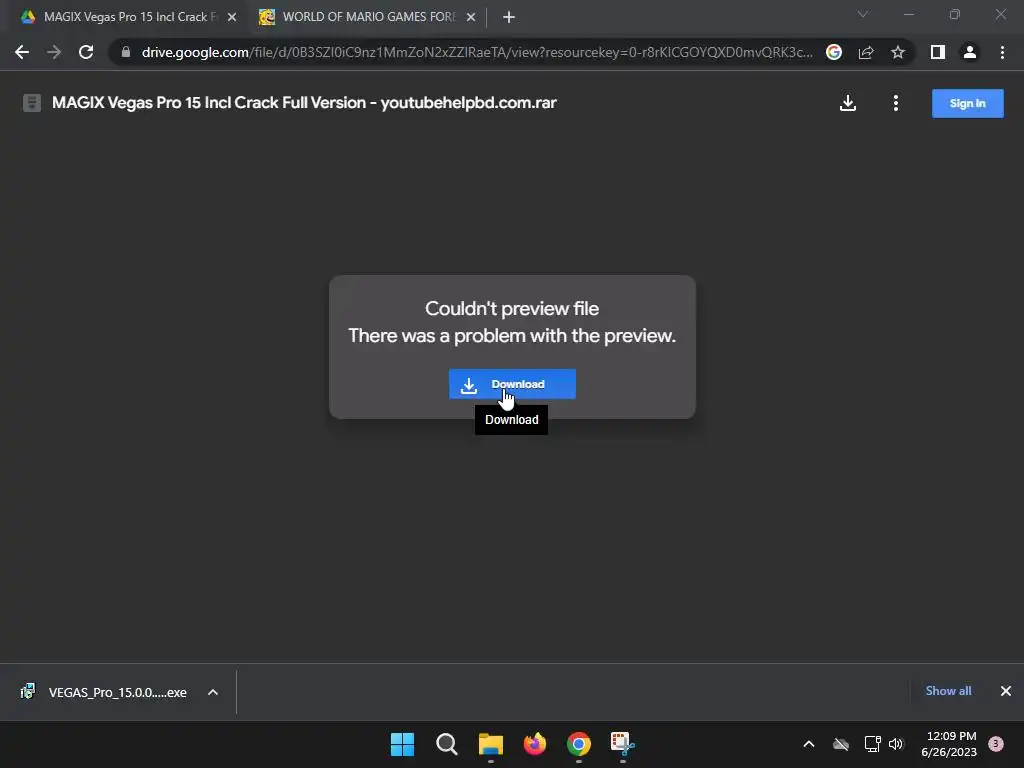
Task: Open the tab search dropdown arrow
Action: 863,14
